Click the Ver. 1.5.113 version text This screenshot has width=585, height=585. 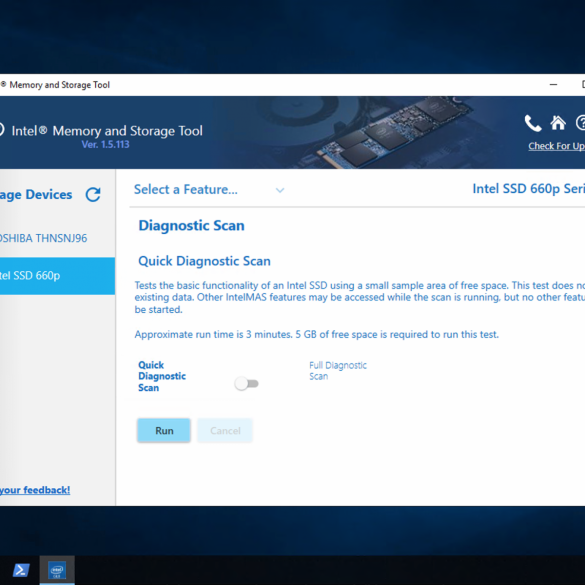106,144
